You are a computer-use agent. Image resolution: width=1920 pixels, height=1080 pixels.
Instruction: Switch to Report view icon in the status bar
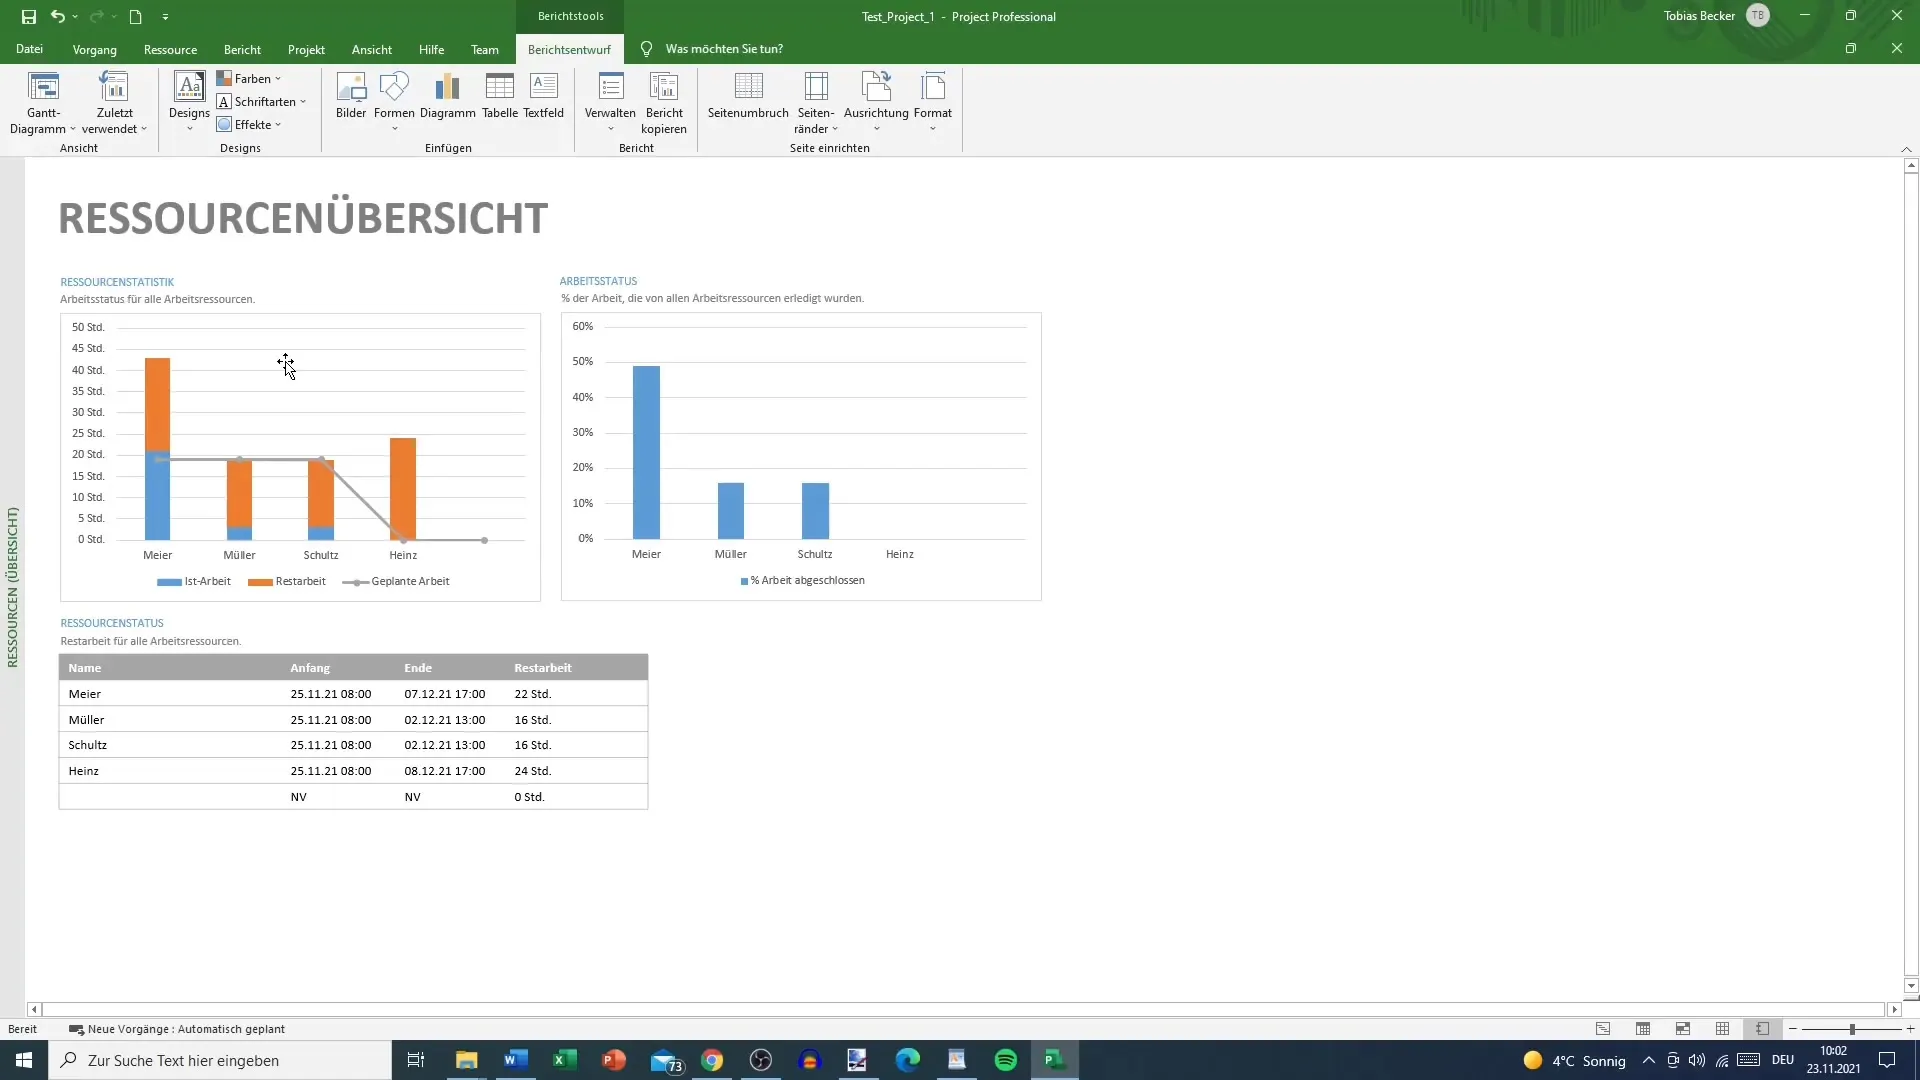tap(1762, 1029)
